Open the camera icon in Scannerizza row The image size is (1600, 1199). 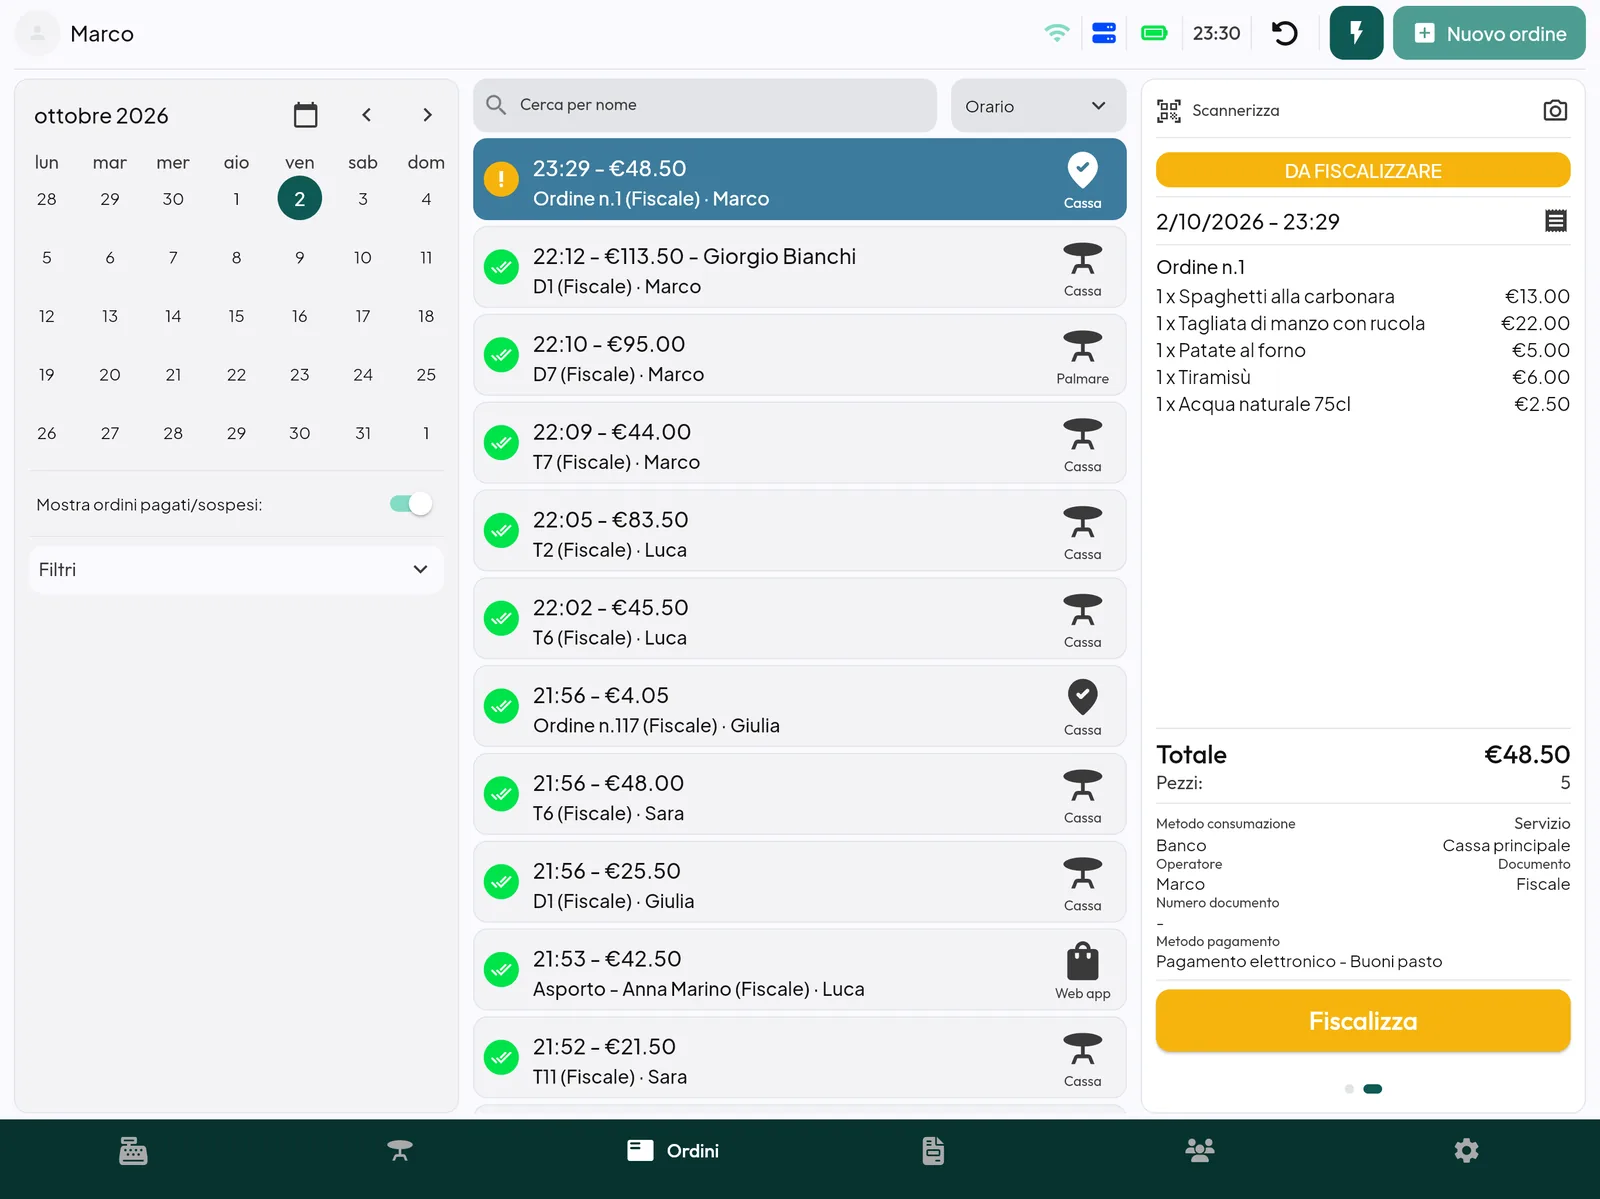pos(1555,110)
